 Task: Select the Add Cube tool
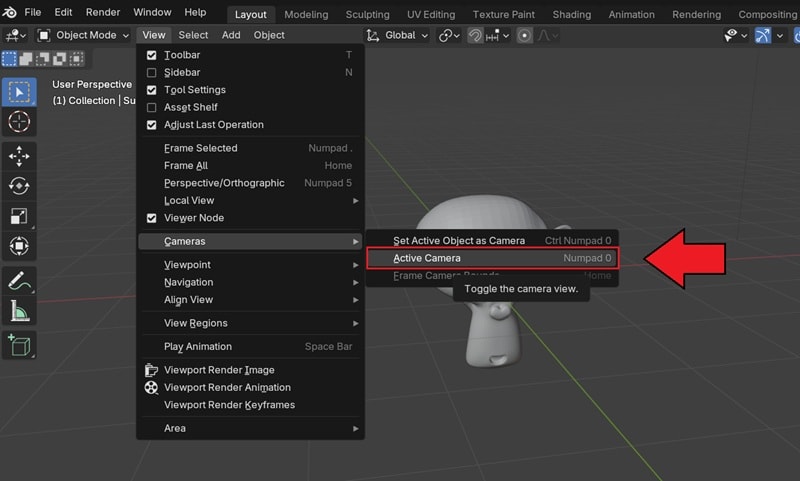pos(19,345)
